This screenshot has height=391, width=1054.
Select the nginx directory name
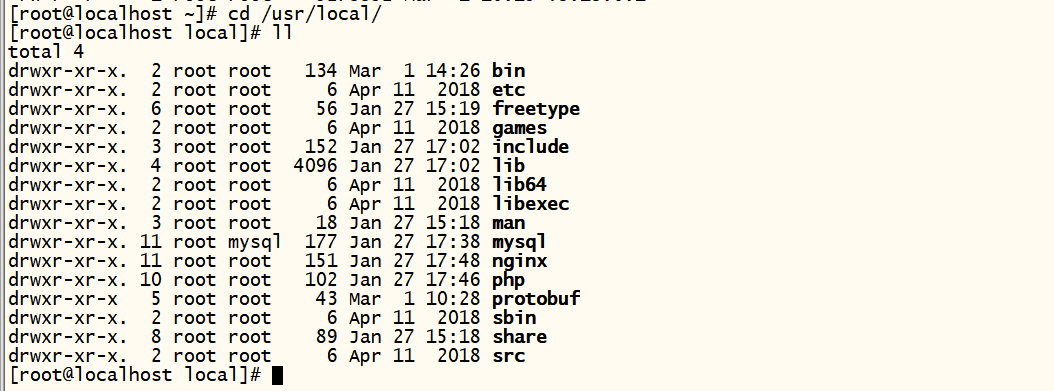tap(520, 261)
